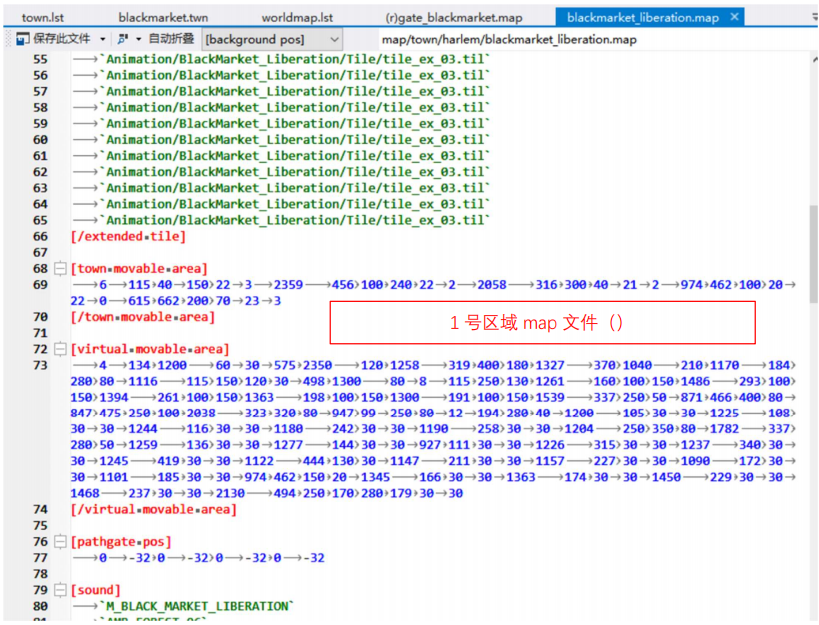The width and height of the screenshot is (819, 625).
Task: Open the [background pos] section combo box
Action: click(271, 39)
